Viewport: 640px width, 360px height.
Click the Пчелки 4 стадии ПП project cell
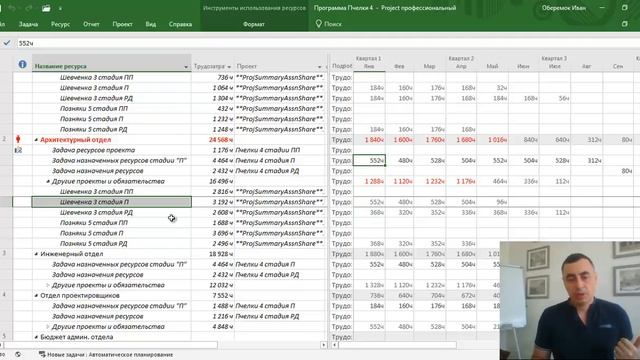point(280,150)
